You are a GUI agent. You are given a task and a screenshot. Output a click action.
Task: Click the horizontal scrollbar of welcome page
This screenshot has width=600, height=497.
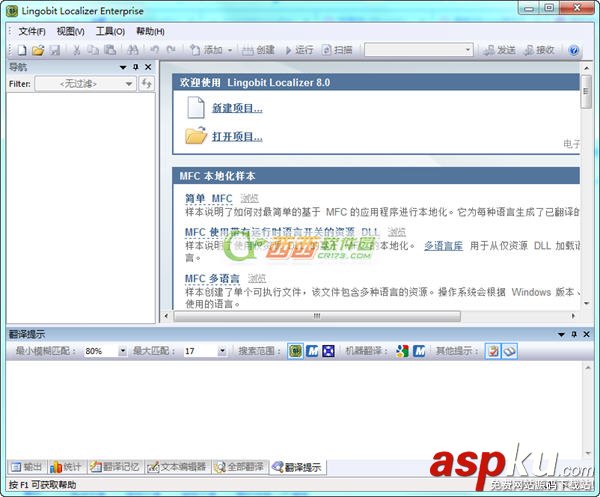pos(317,316)
